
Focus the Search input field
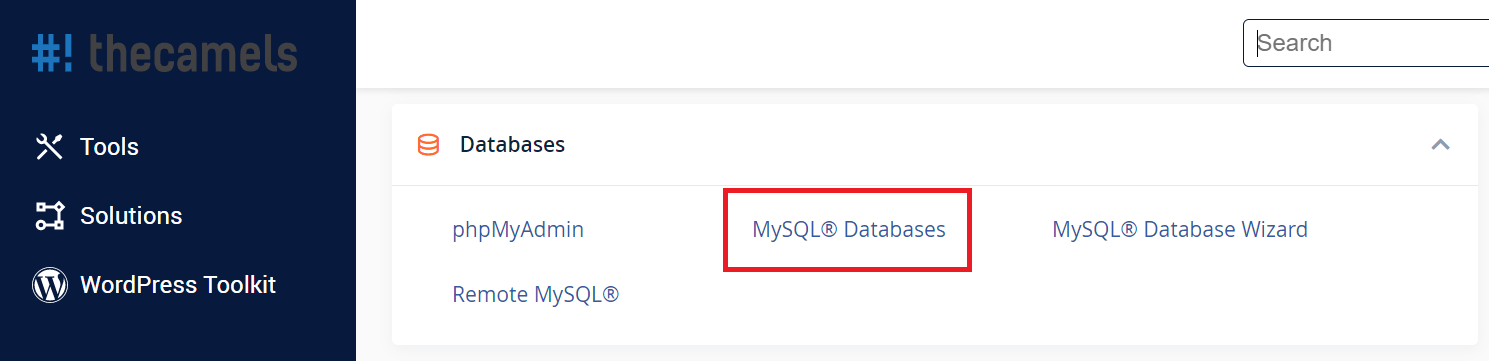pos(1366,43)
